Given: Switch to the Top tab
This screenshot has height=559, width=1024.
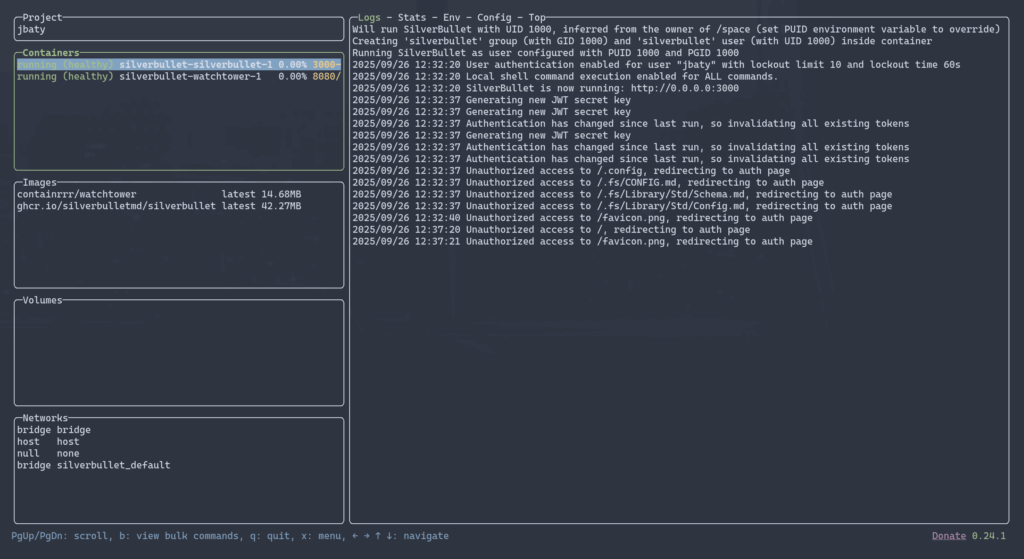Looking at the screenshot, I should coord(537,18).
